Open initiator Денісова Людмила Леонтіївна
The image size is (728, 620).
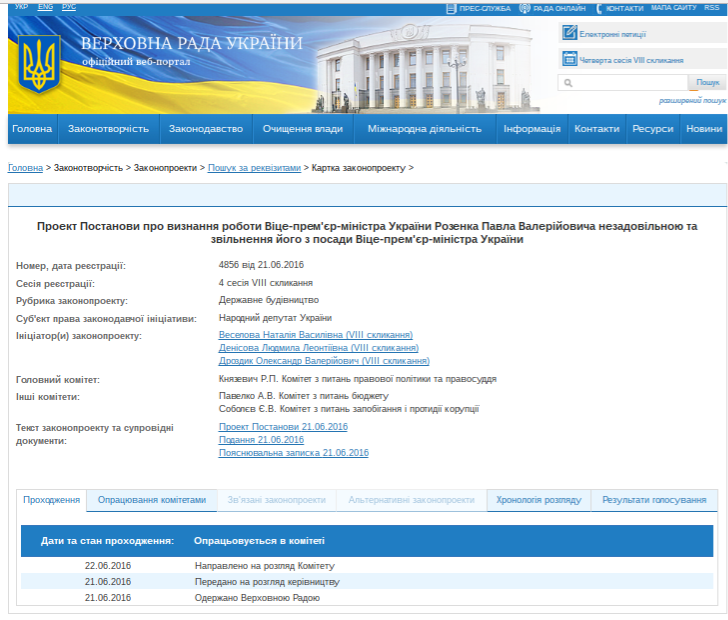(318, 348)
